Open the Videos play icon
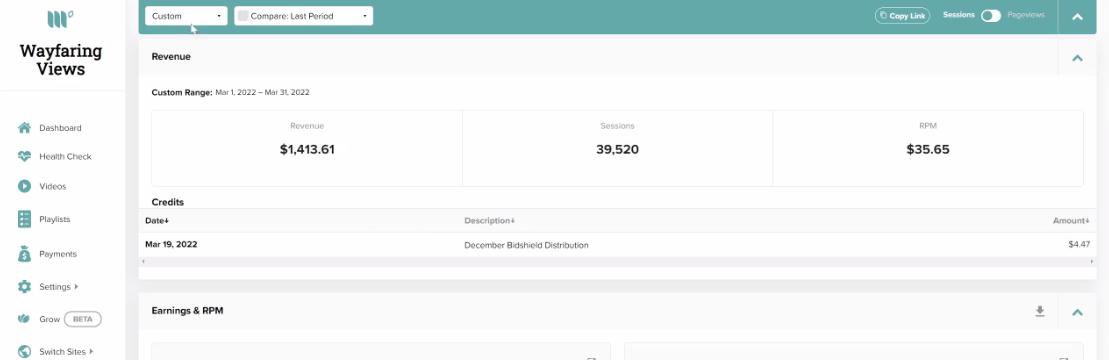This screenshot has height=360, width=1109. tap(25, 186)
